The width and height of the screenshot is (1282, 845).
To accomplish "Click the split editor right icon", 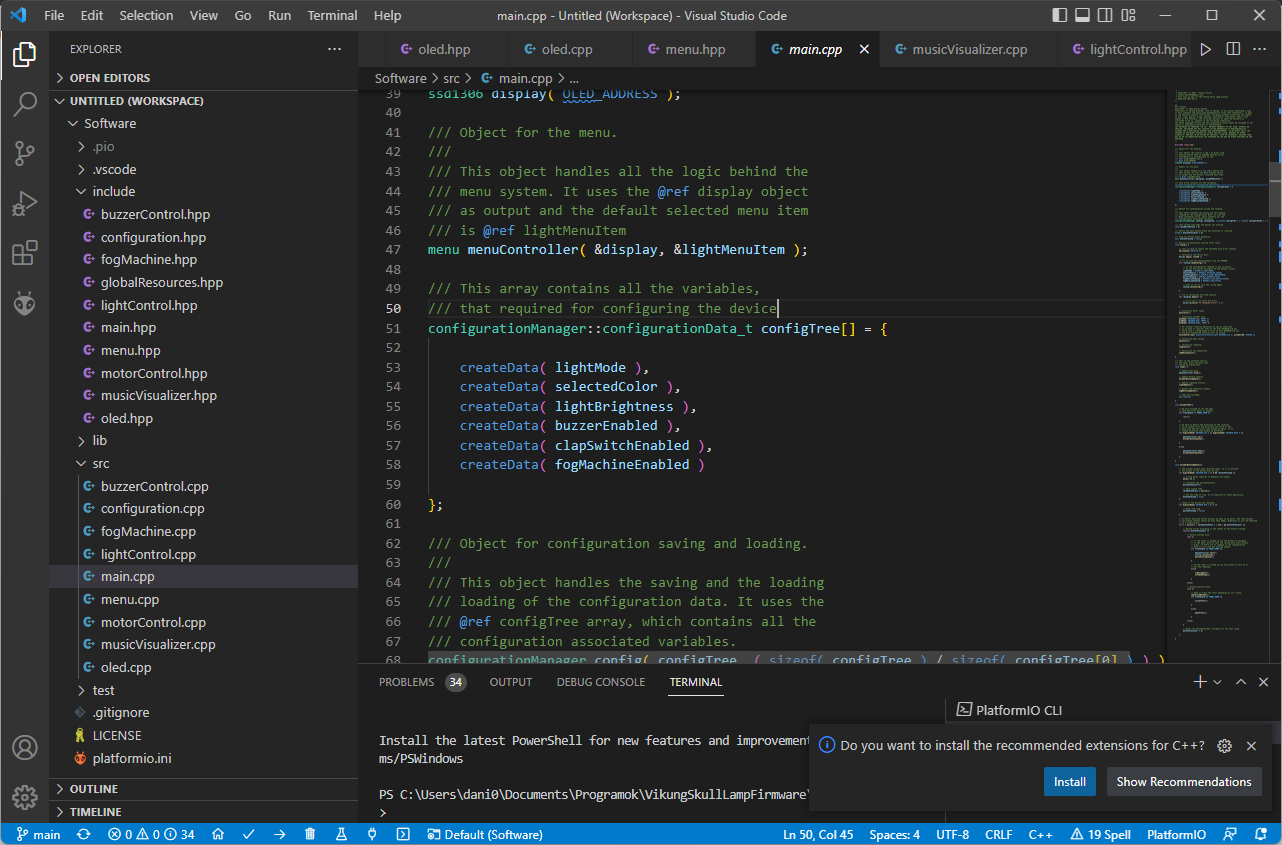I will pos(1233,49).
